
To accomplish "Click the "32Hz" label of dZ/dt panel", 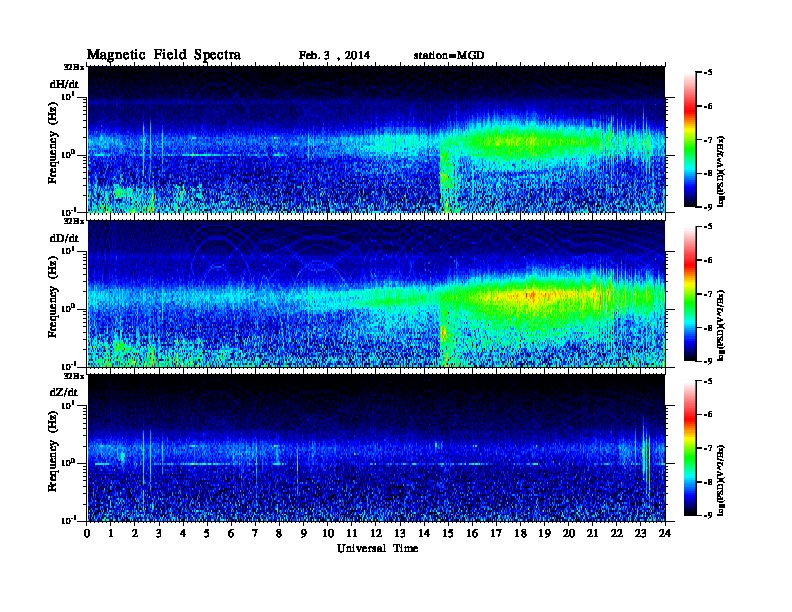I will click(x=74, y=376).
